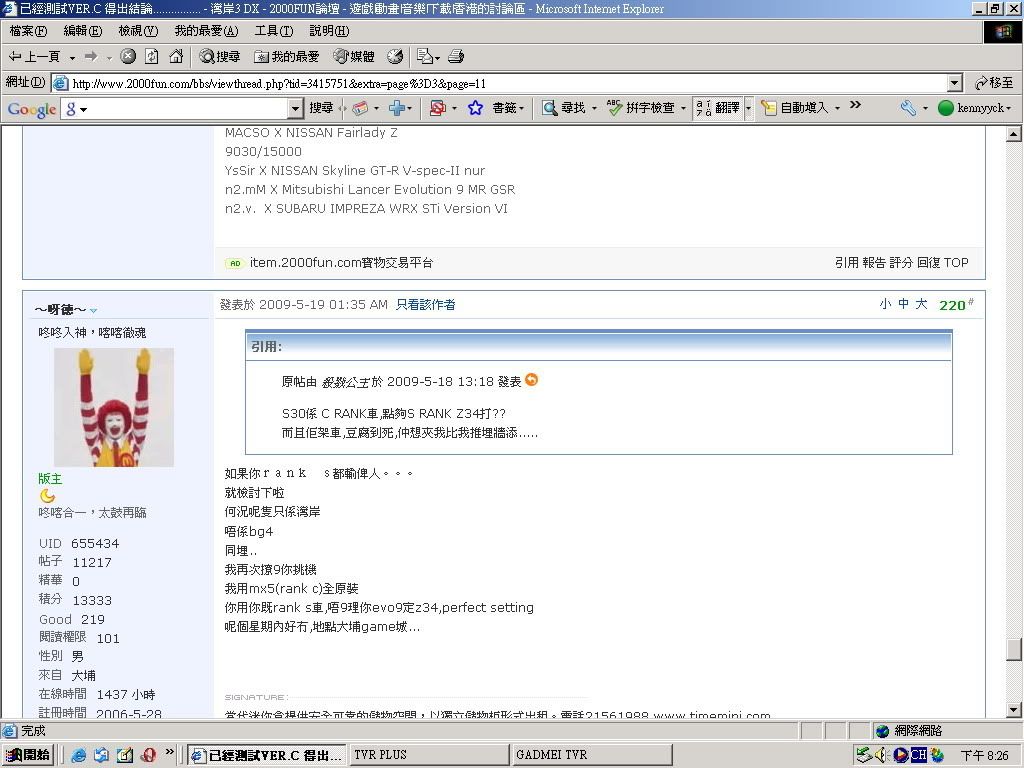
Task: Click the Stop loading icon in toolbar
Action: pos(128,57)
